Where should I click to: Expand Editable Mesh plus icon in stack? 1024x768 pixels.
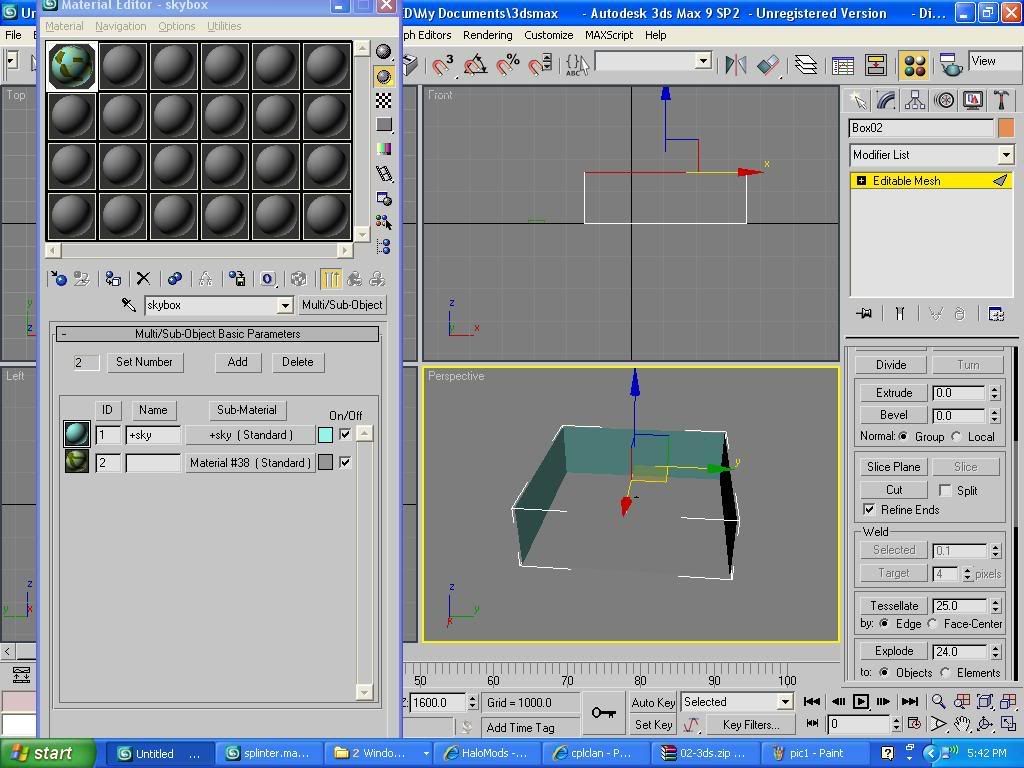(861, 181)
